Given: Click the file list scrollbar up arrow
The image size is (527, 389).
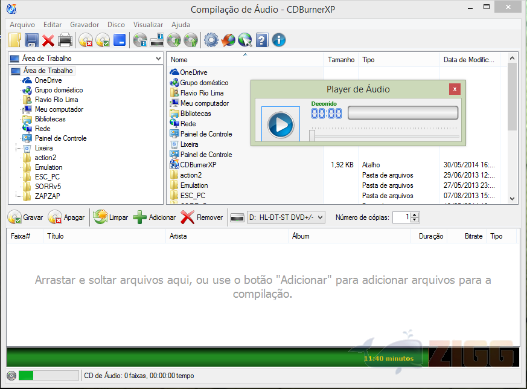Looking at the screenshot, I should tap(512, 58).
